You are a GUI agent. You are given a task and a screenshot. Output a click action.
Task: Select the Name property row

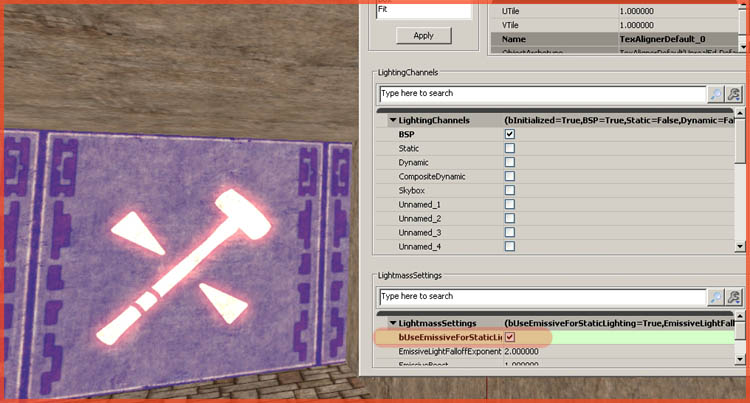click(614, 39)
